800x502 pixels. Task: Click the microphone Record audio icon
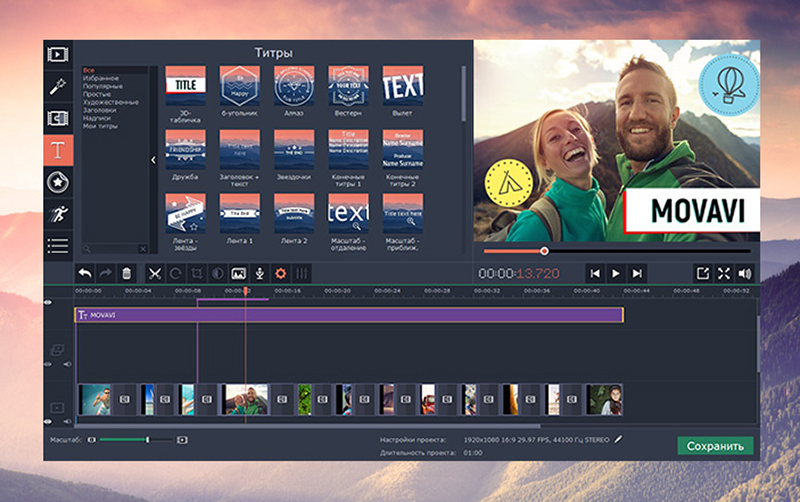259,273
